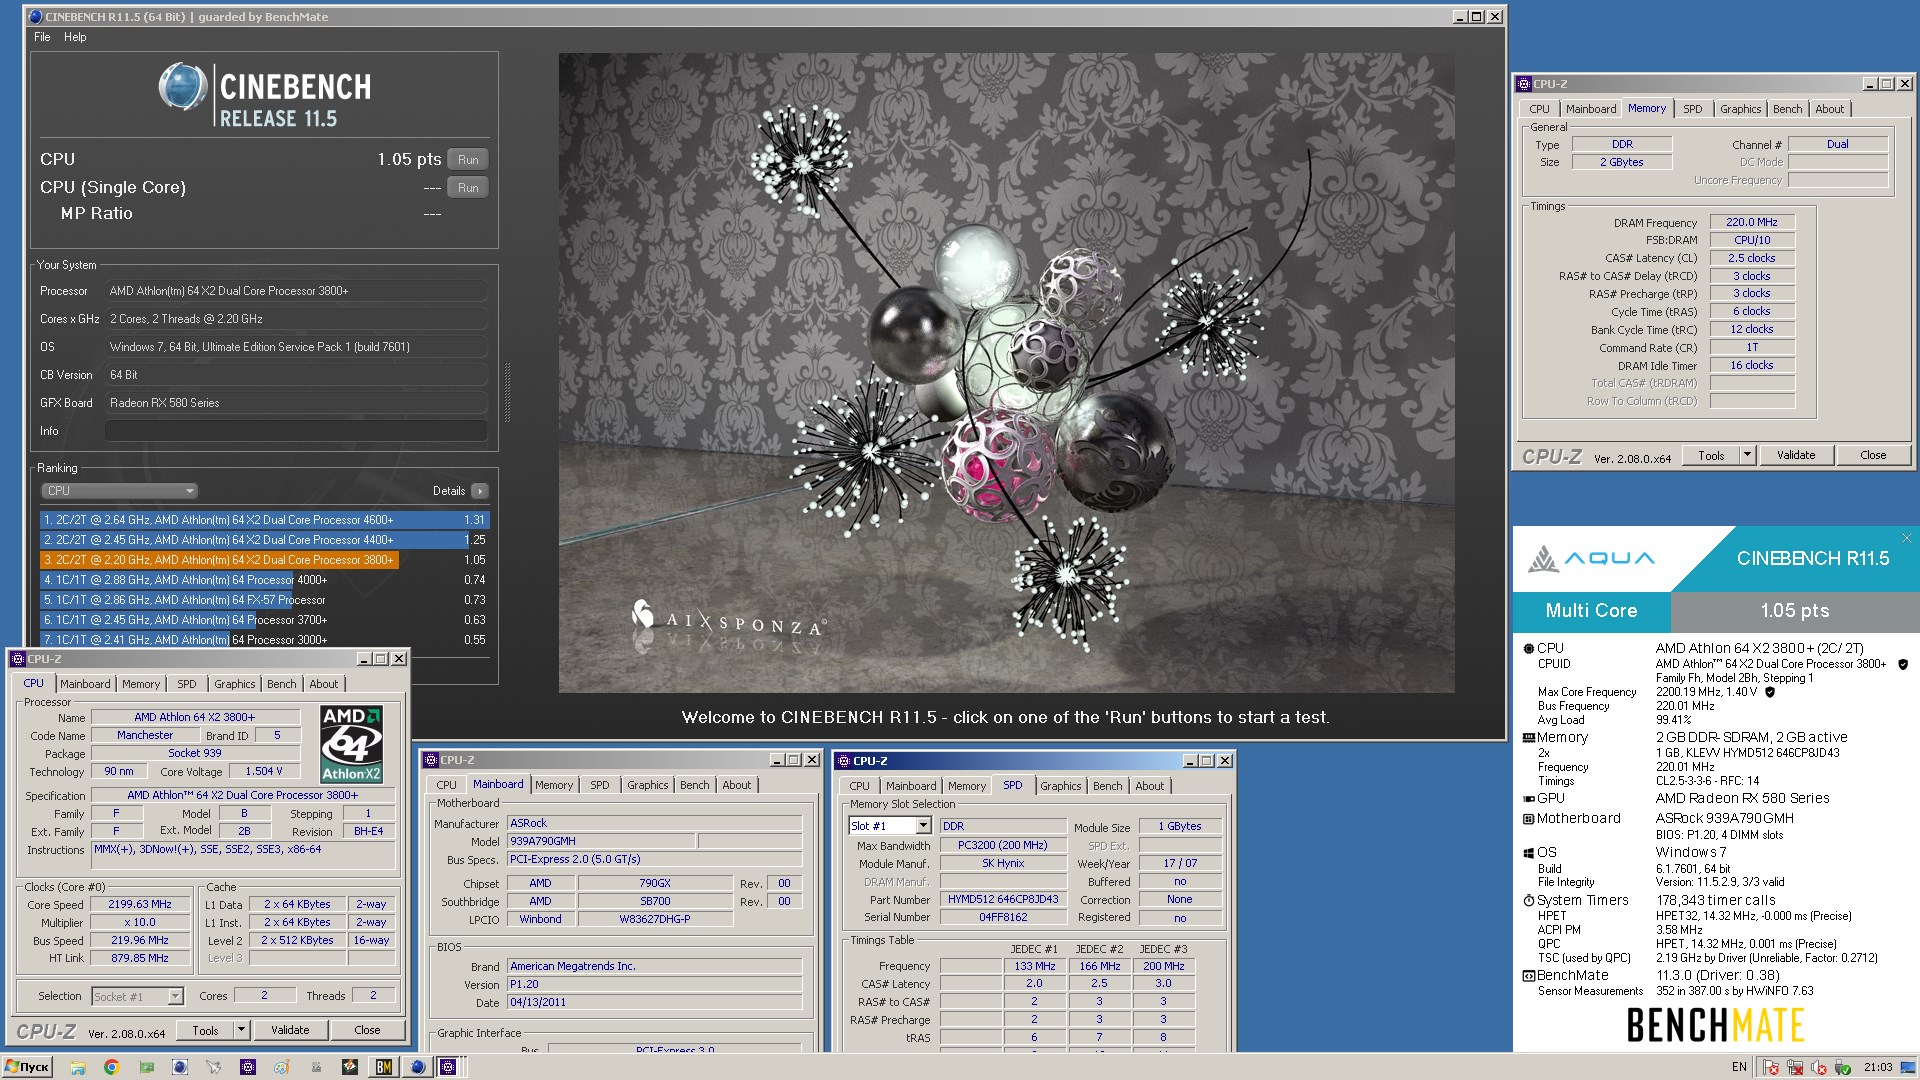Click the Motherboard icon in BenchMate panel

[x=1528, y=819]
